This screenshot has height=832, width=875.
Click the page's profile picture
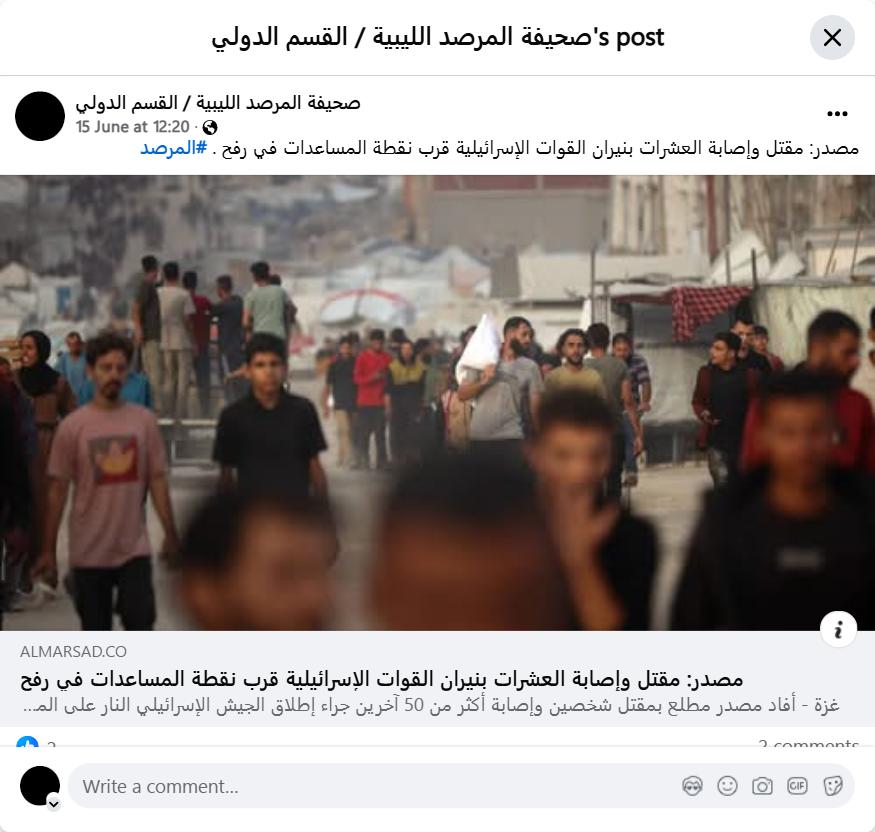point(40,116)
